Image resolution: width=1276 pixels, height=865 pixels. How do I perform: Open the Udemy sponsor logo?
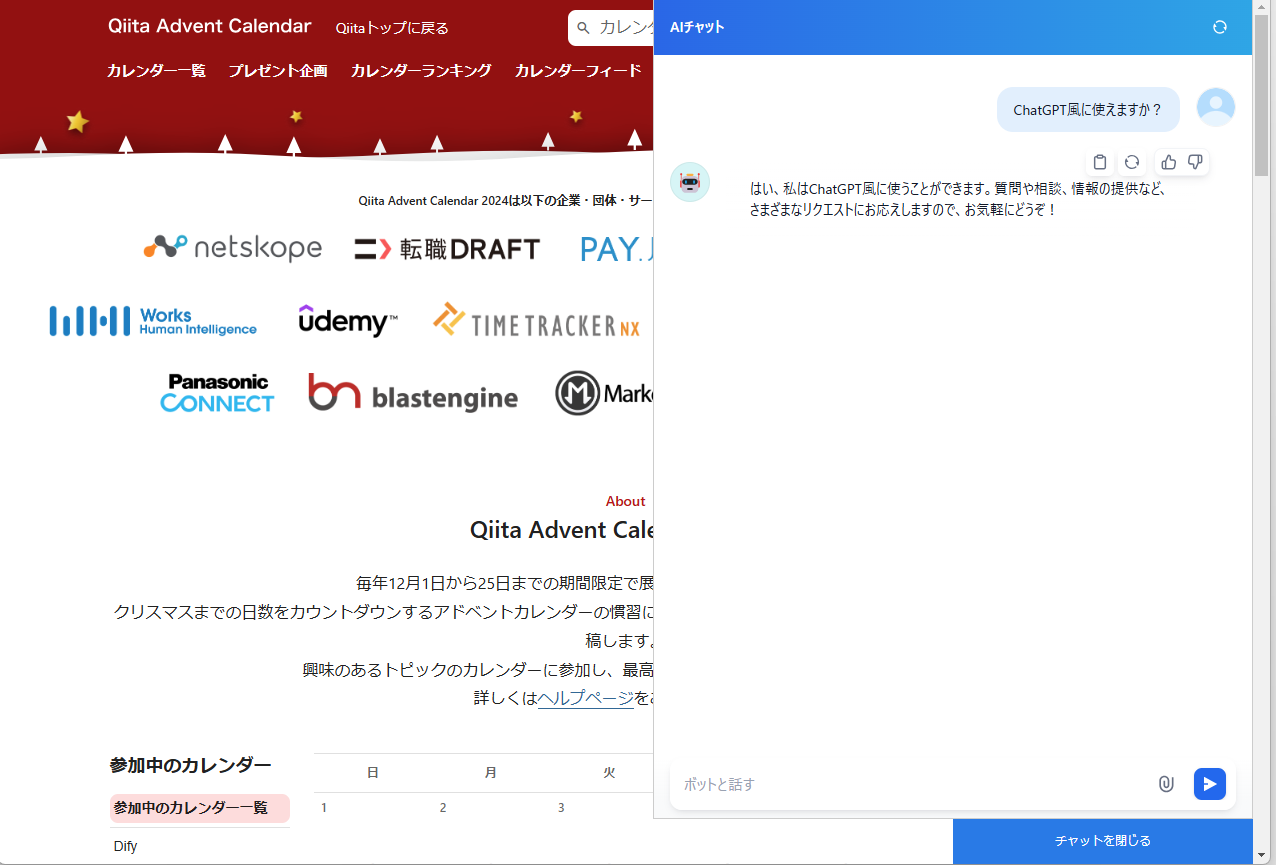348,321
